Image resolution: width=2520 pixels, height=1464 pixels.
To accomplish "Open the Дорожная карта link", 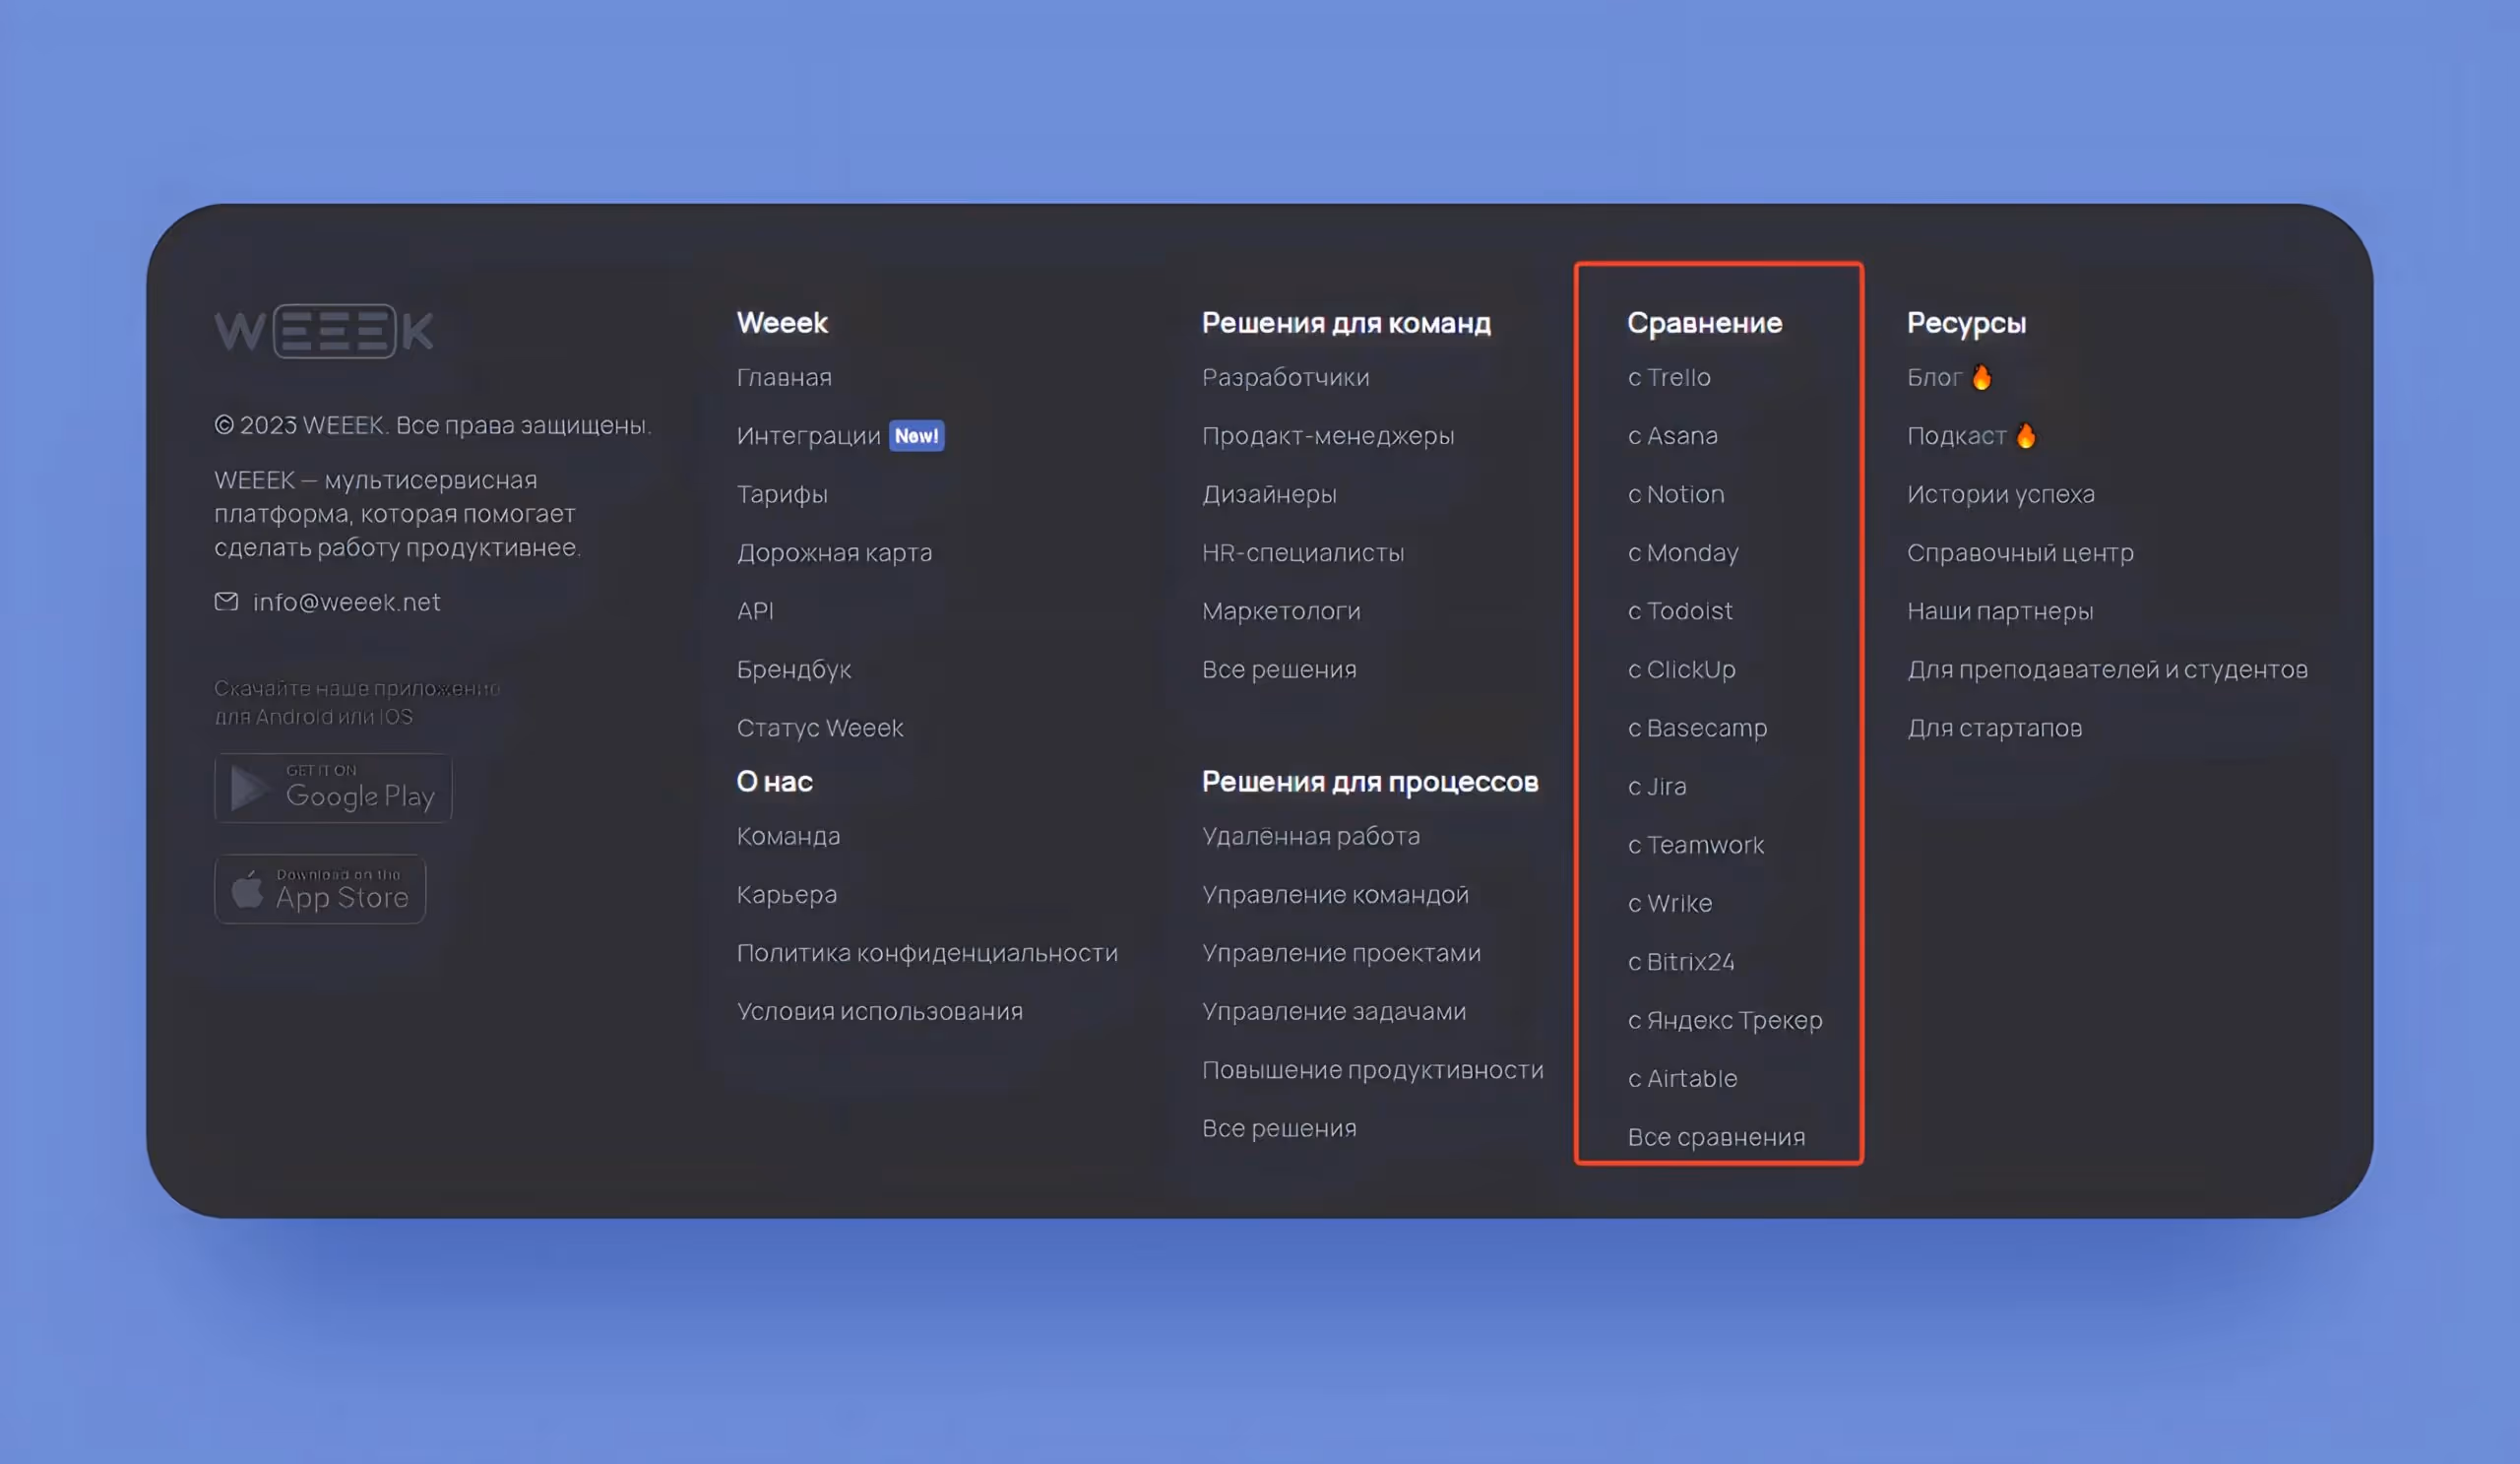I will 834,552.
